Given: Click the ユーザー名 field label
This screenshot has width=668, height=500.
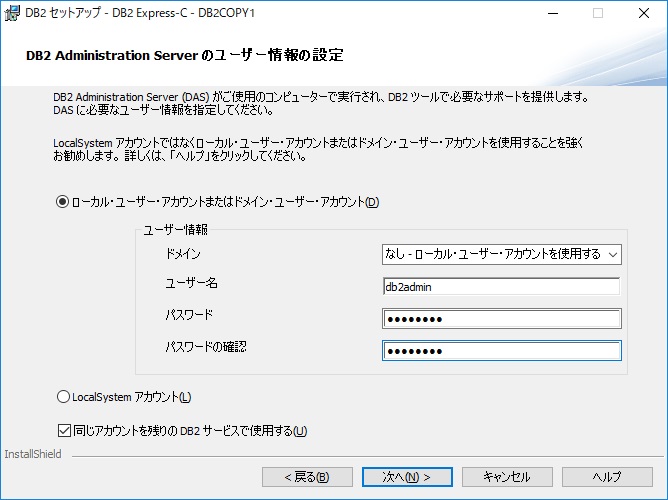Looking at the screenshot, I should (191, 283).
